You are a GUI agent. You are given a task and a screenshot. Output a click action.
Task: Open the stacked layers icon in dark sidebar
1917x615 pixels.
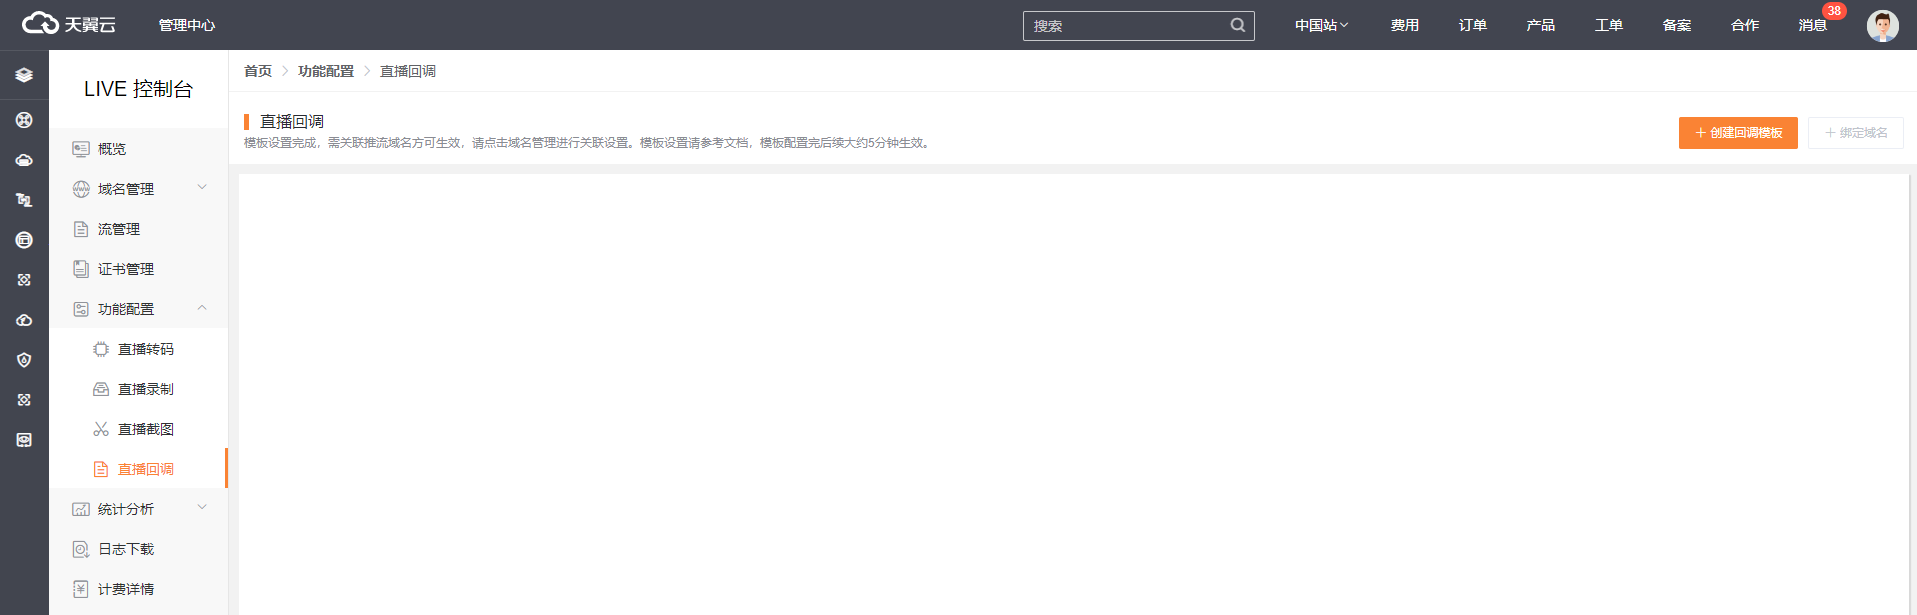click(x=24, y=75)
